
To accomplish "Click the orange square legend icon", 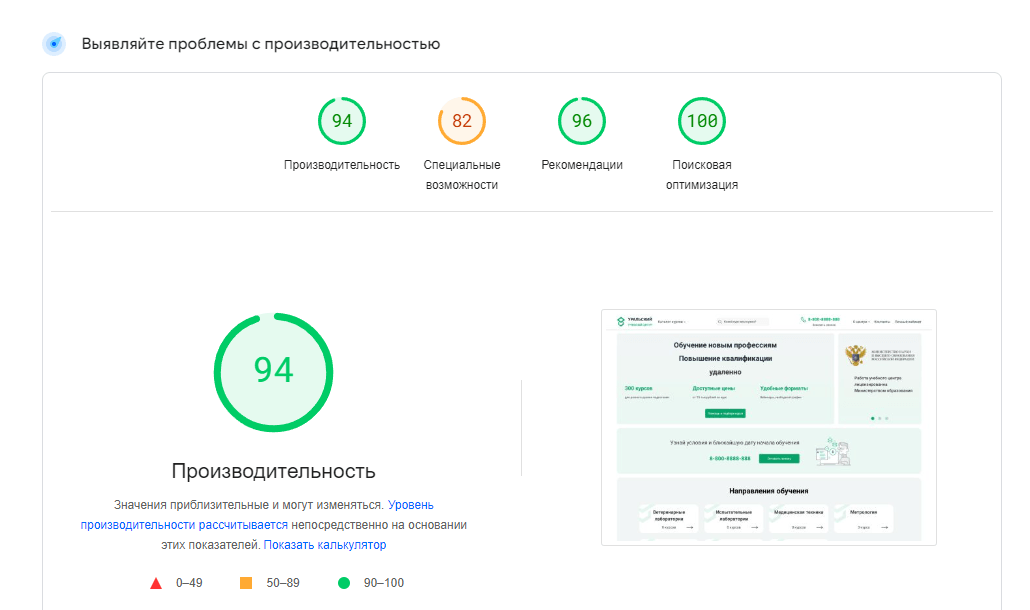I will click(246, 583).
